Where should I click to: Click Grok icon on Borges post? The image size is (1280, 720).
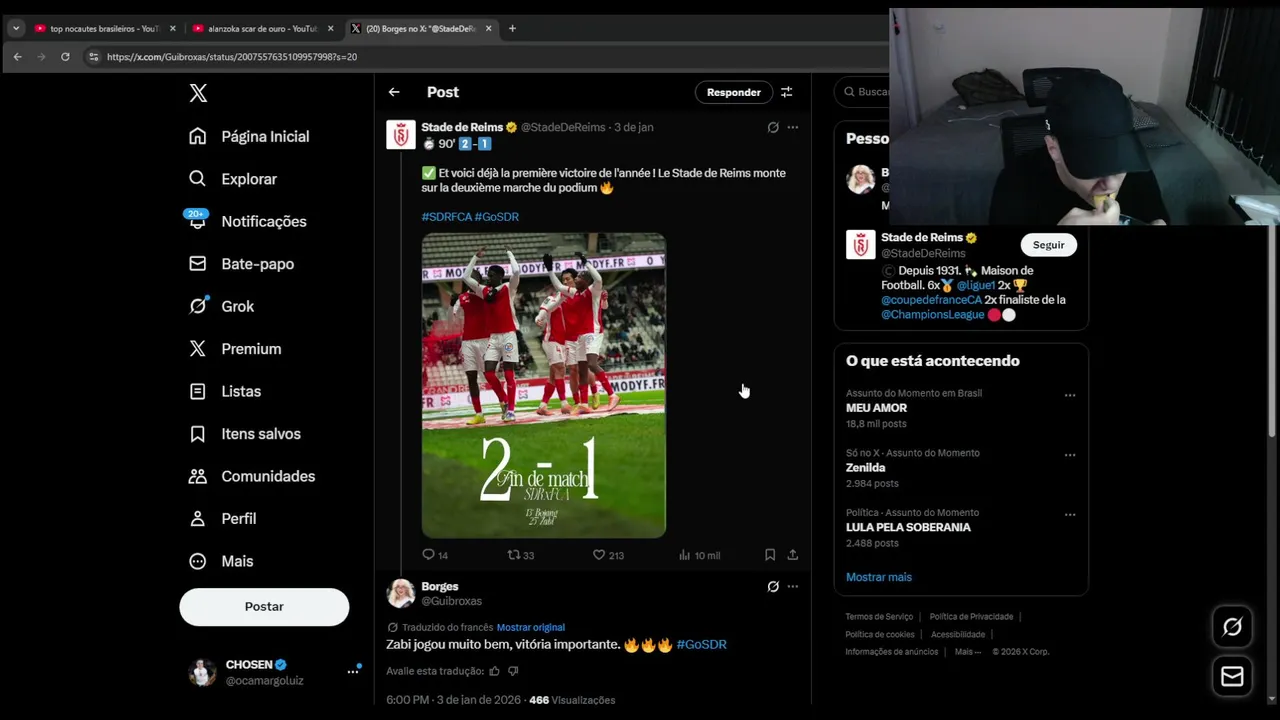point(773,587)
